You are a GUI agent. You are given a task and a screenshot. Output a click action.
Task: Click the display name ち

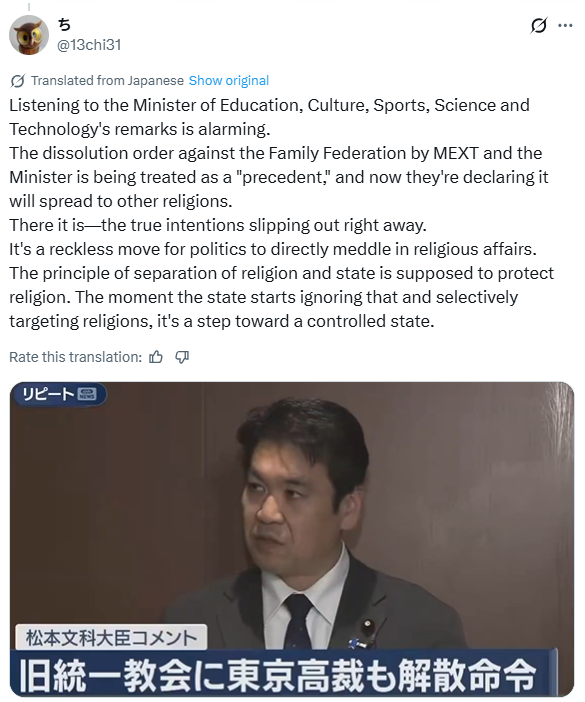(x=64, y=25)
